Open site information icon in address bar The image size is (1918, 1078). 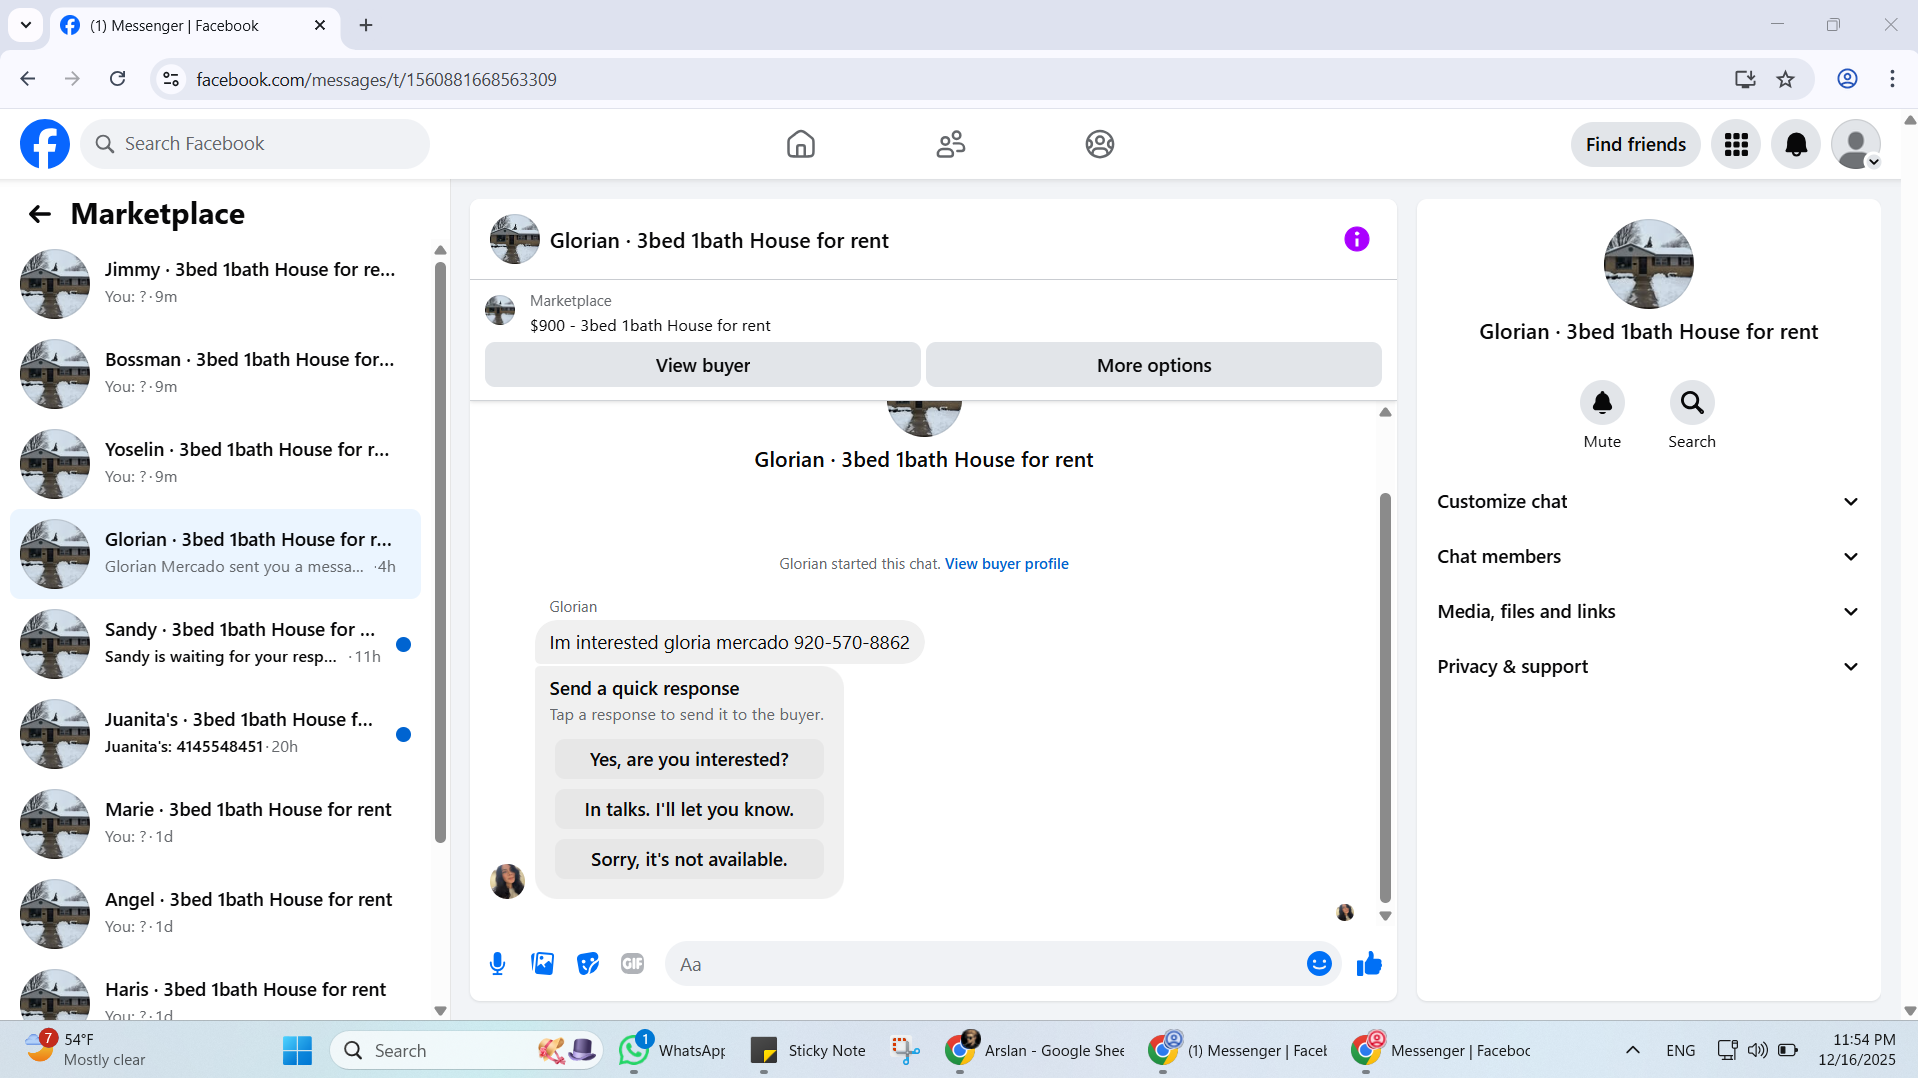point(171,79)
